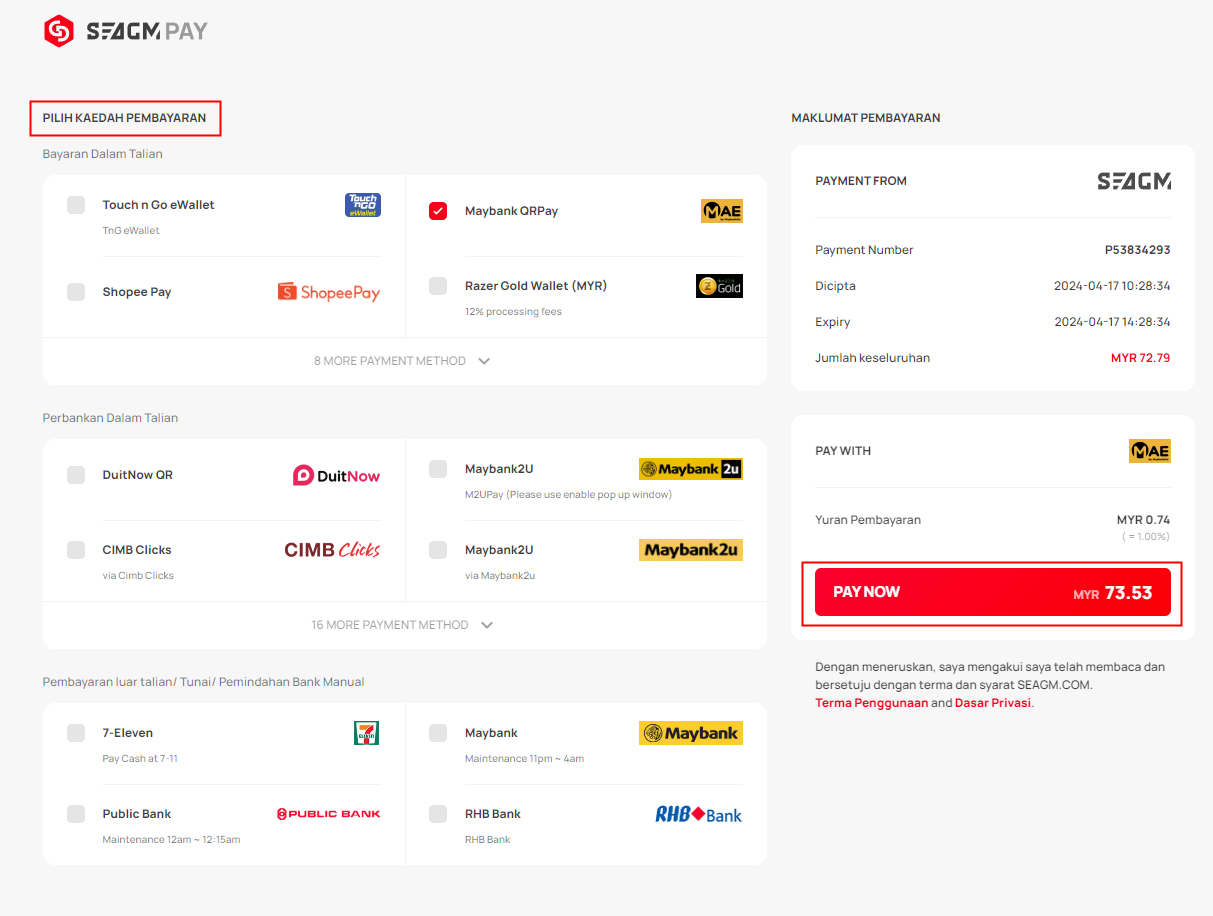Expand '8 MORE PAYMENT METHOD' list
The height and width of the screenshot is (916, 1213).
403,361
